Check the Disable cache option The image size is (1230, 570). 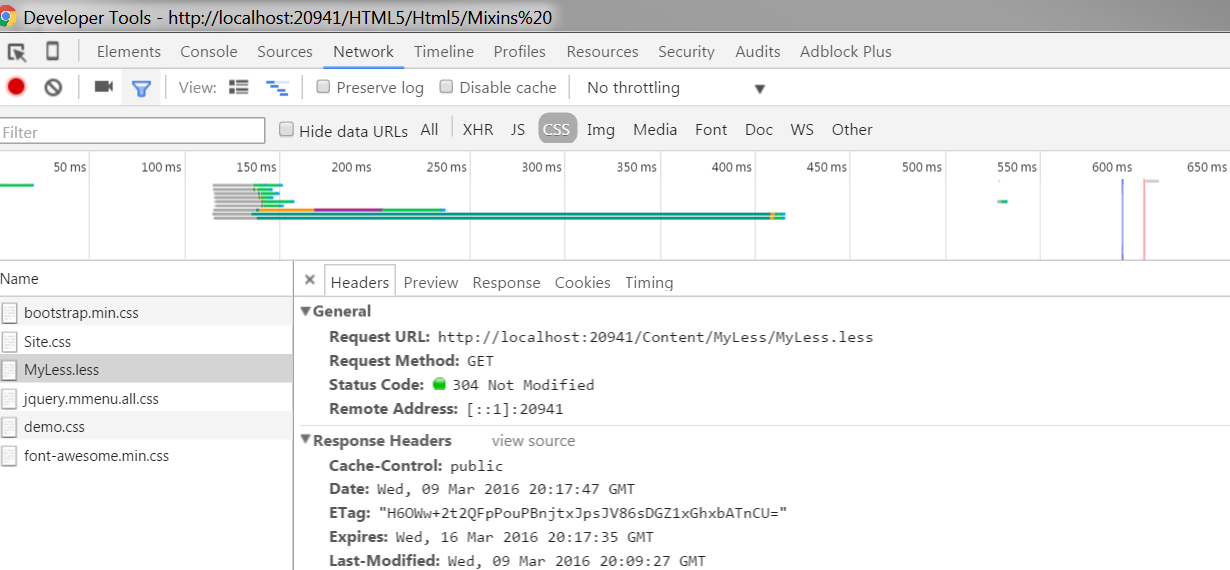click(x=446, y=87)
